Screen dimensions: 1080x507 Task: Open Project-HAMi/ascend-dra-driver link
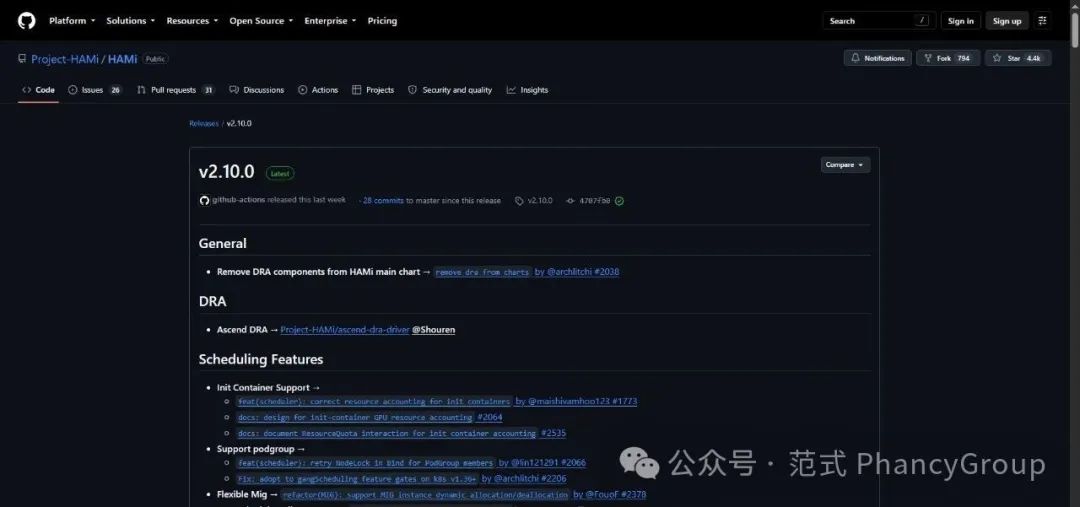344,330
